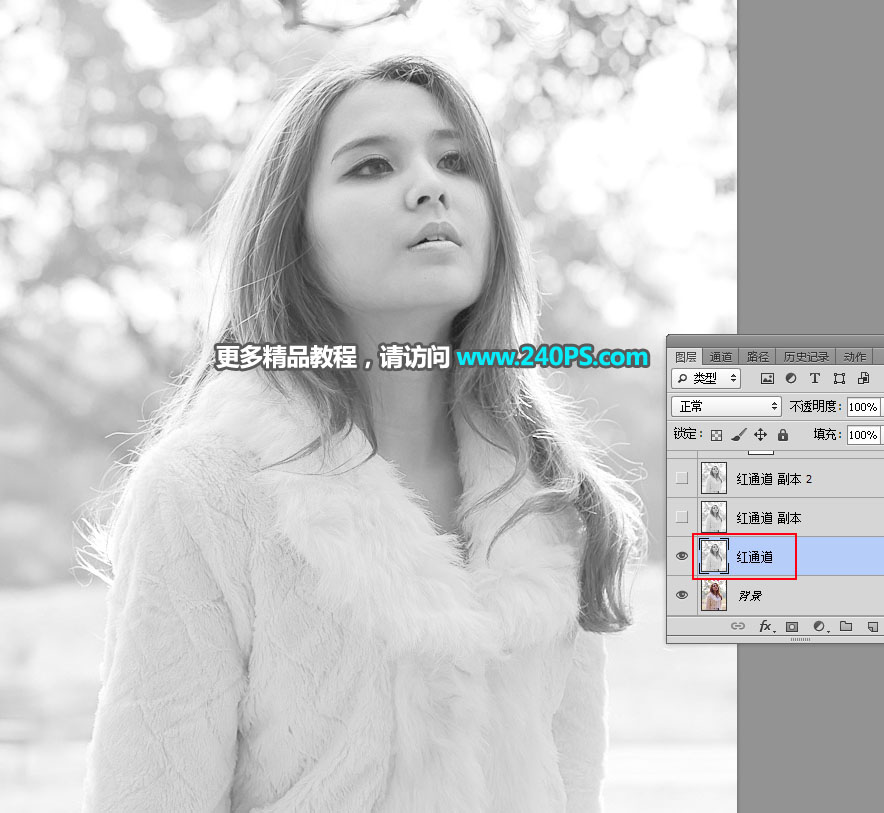Show the 红通道 副本 2 layer
The height and width of the screenshot is (813, 884).
682,478
